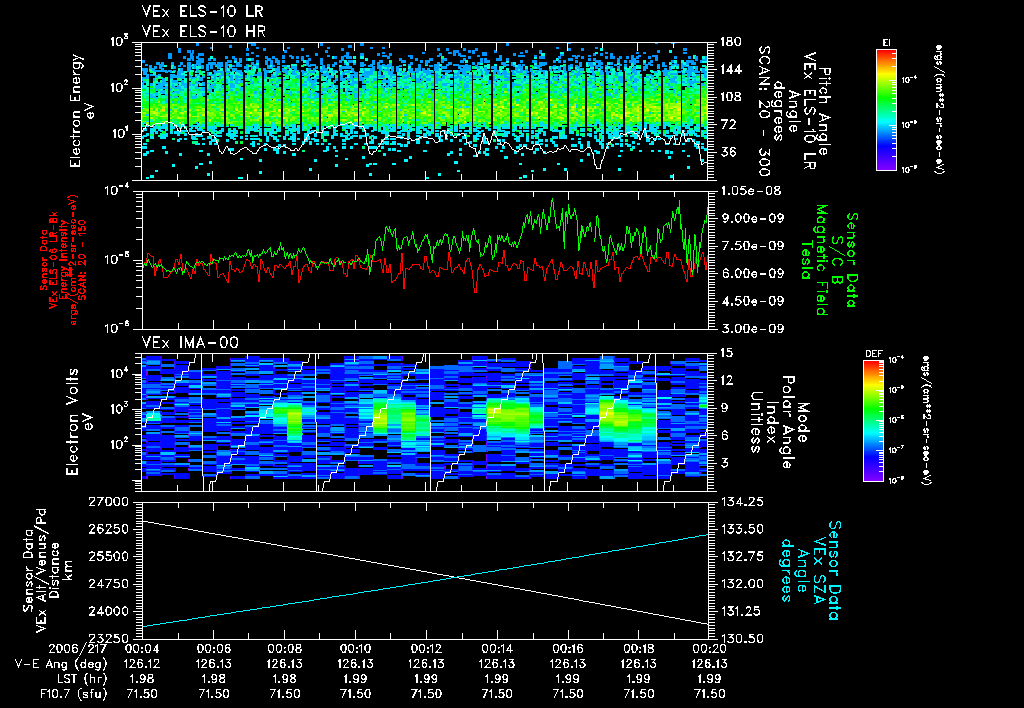Viewport: 1024px width, 708px height.
Task: Click the ELS electron energy spectrogram panel
Action: click(424, 111)
